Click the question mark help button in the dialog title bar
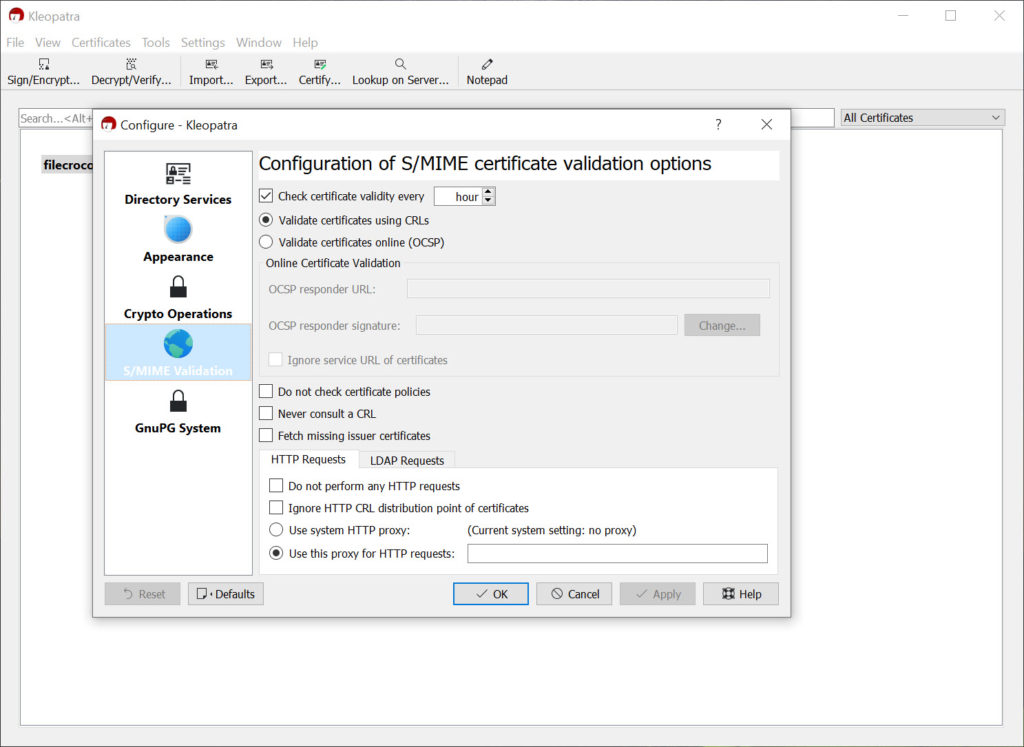 click(x=718, y=124)
